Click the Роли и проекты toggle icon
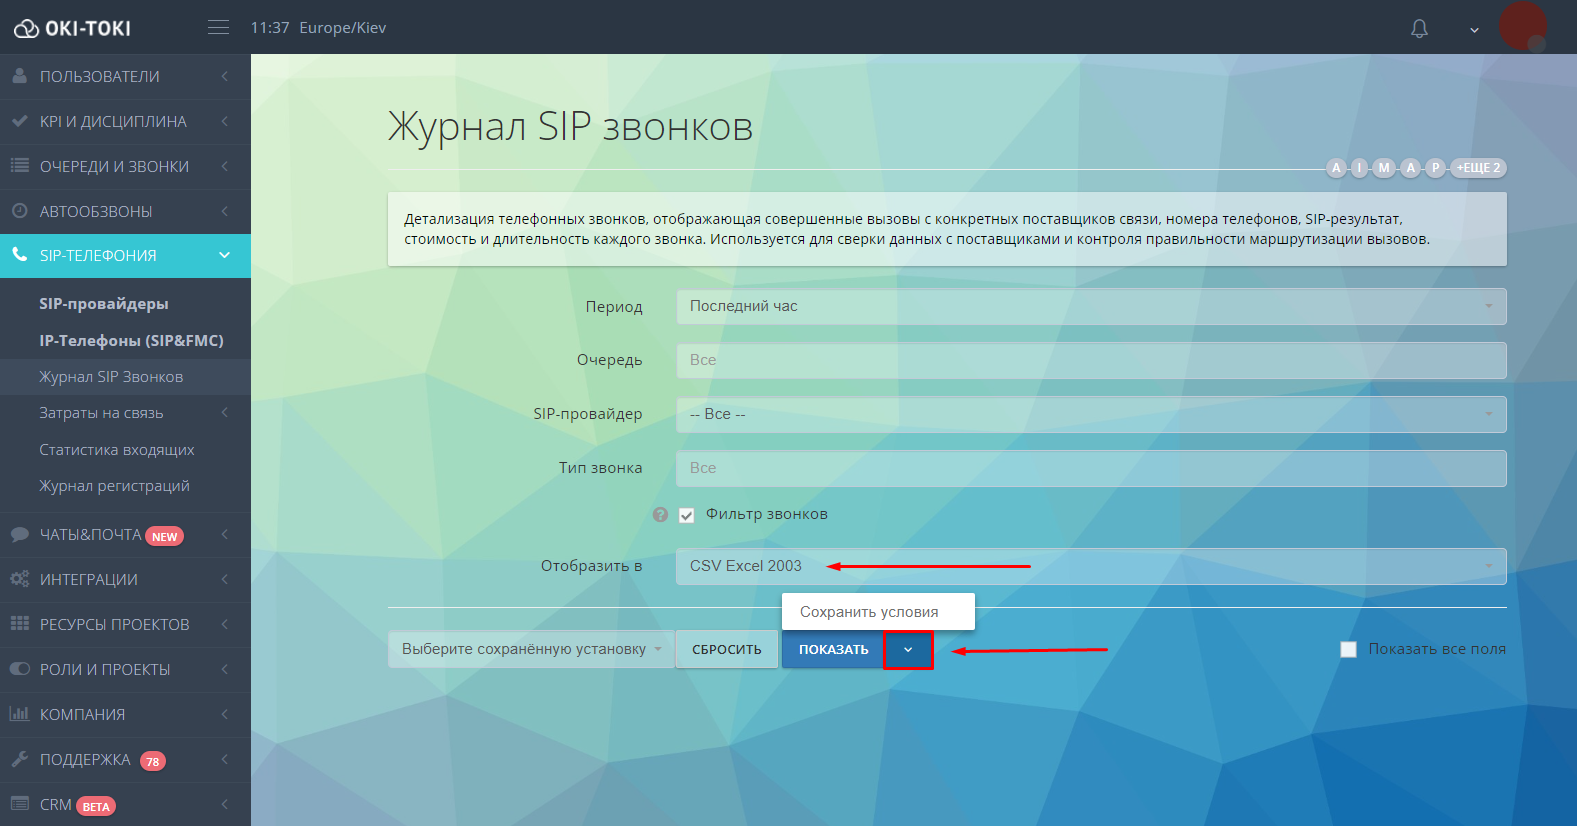The height and width of the screenshot is (826, 1577). pos(19,669)
